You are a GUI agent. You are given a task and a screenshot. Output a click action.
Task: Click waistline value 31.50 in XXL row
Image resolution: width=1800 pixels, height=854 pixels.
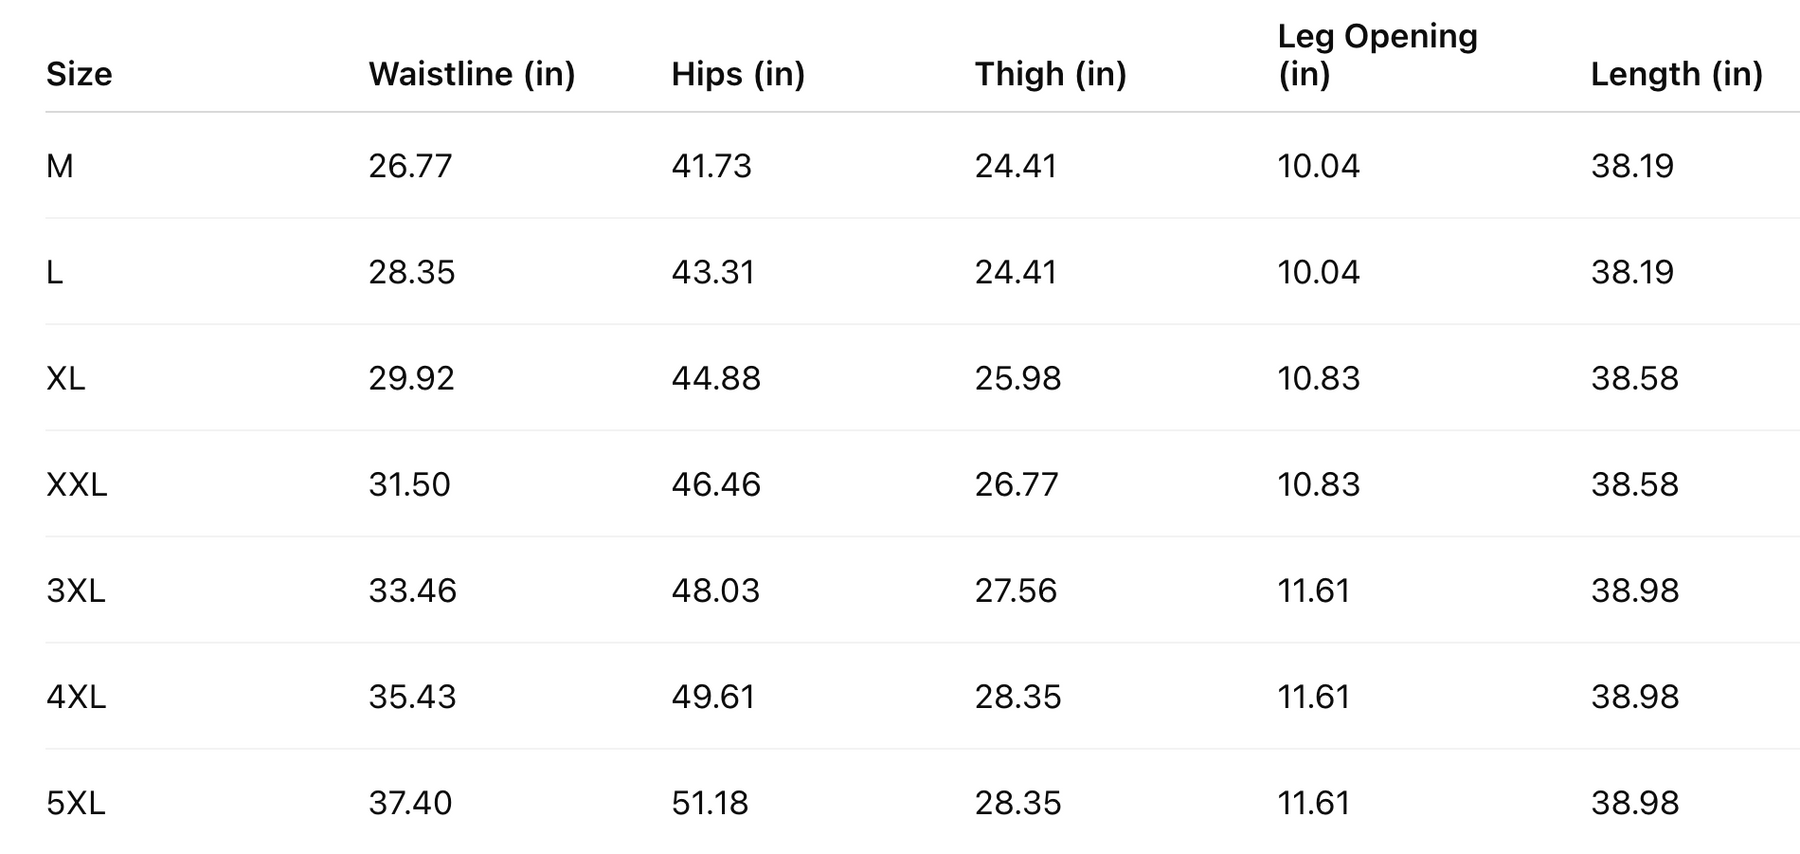409,485
